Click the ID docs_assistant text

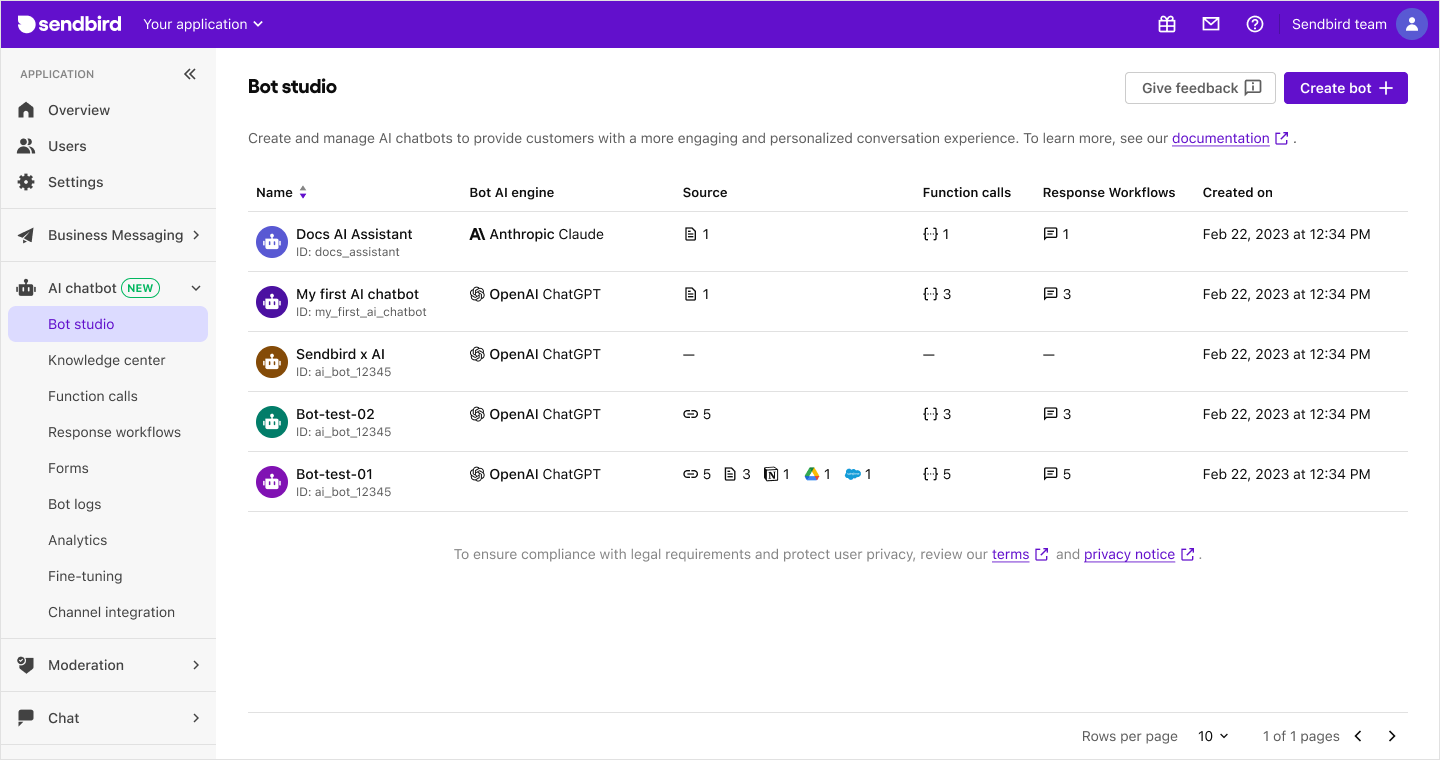[x=348, y=252]
